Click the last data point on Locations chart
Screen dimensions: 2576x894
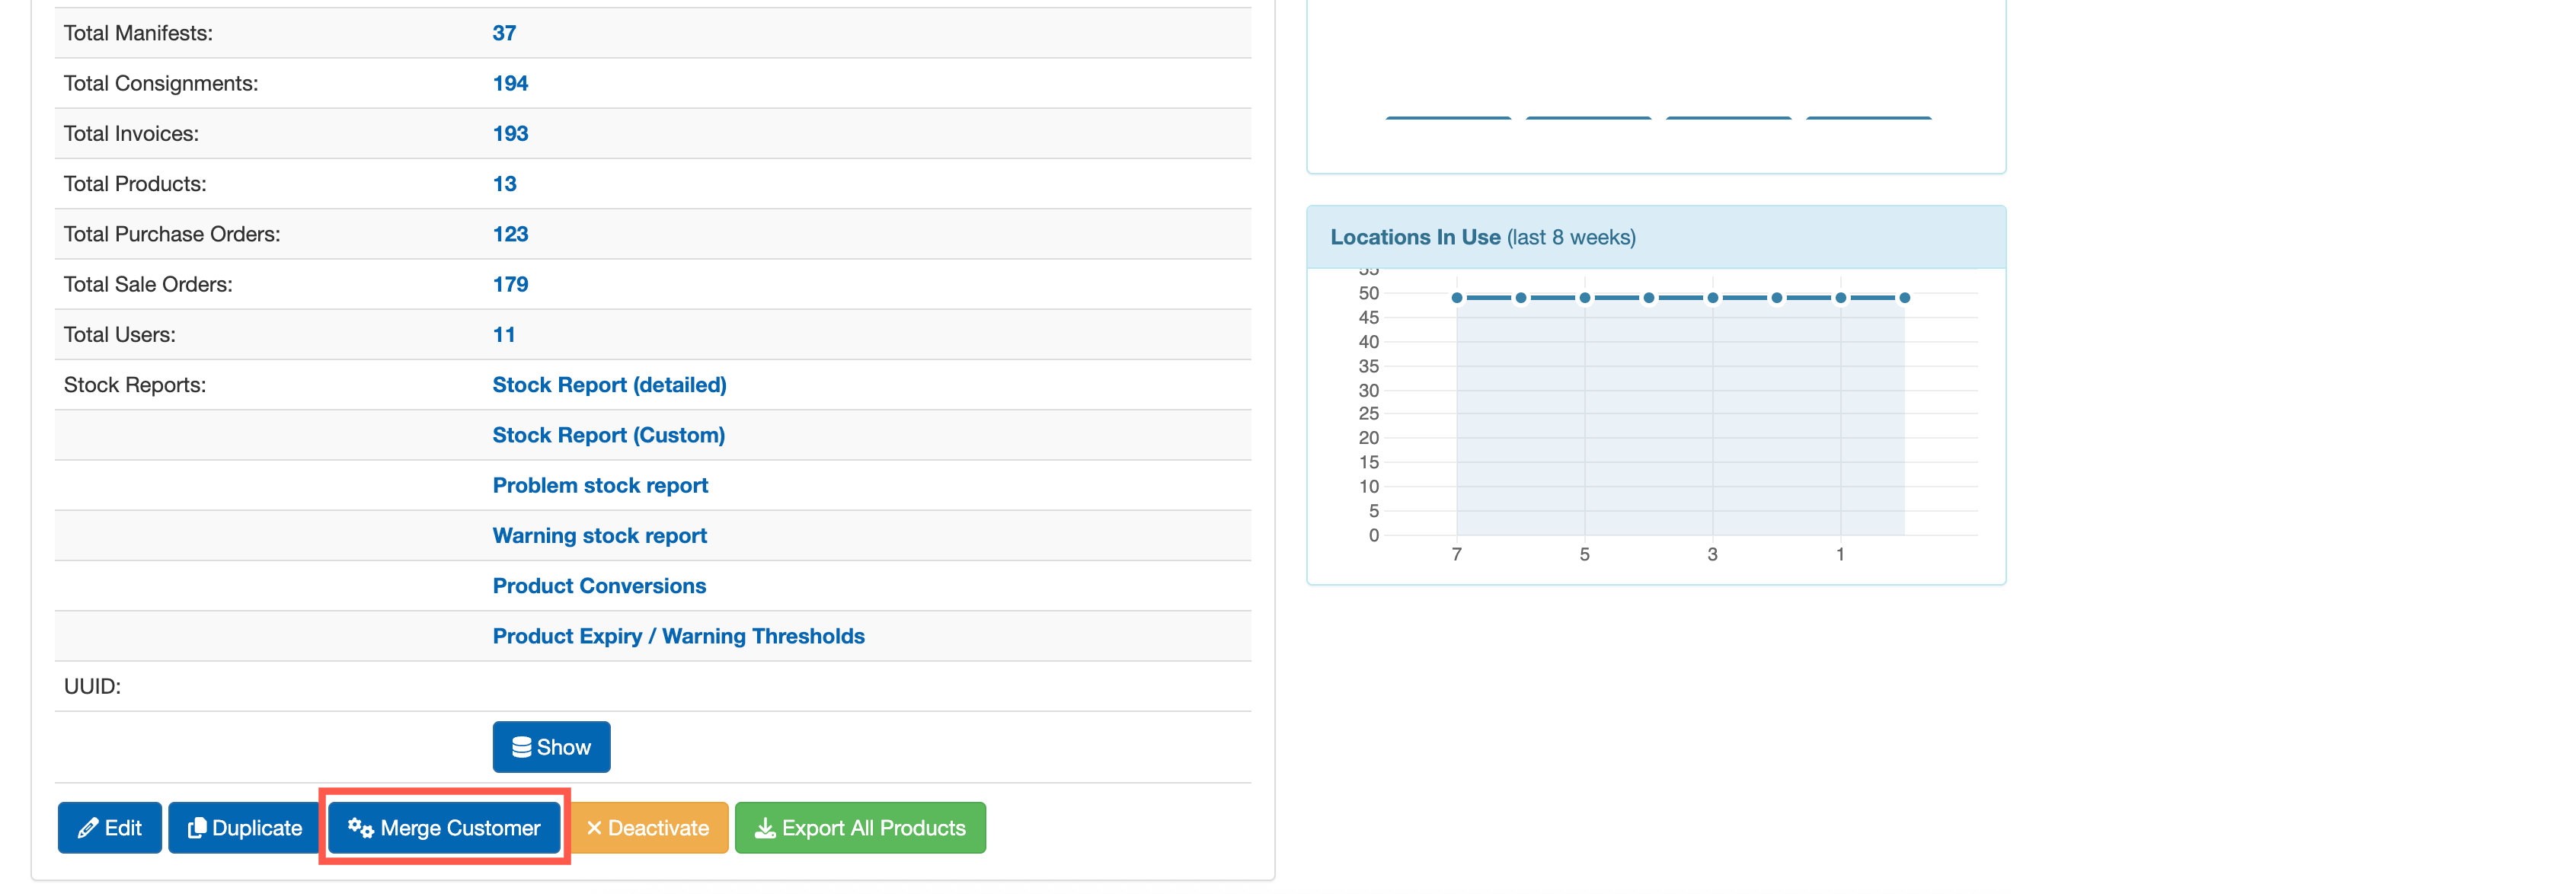1904,298
